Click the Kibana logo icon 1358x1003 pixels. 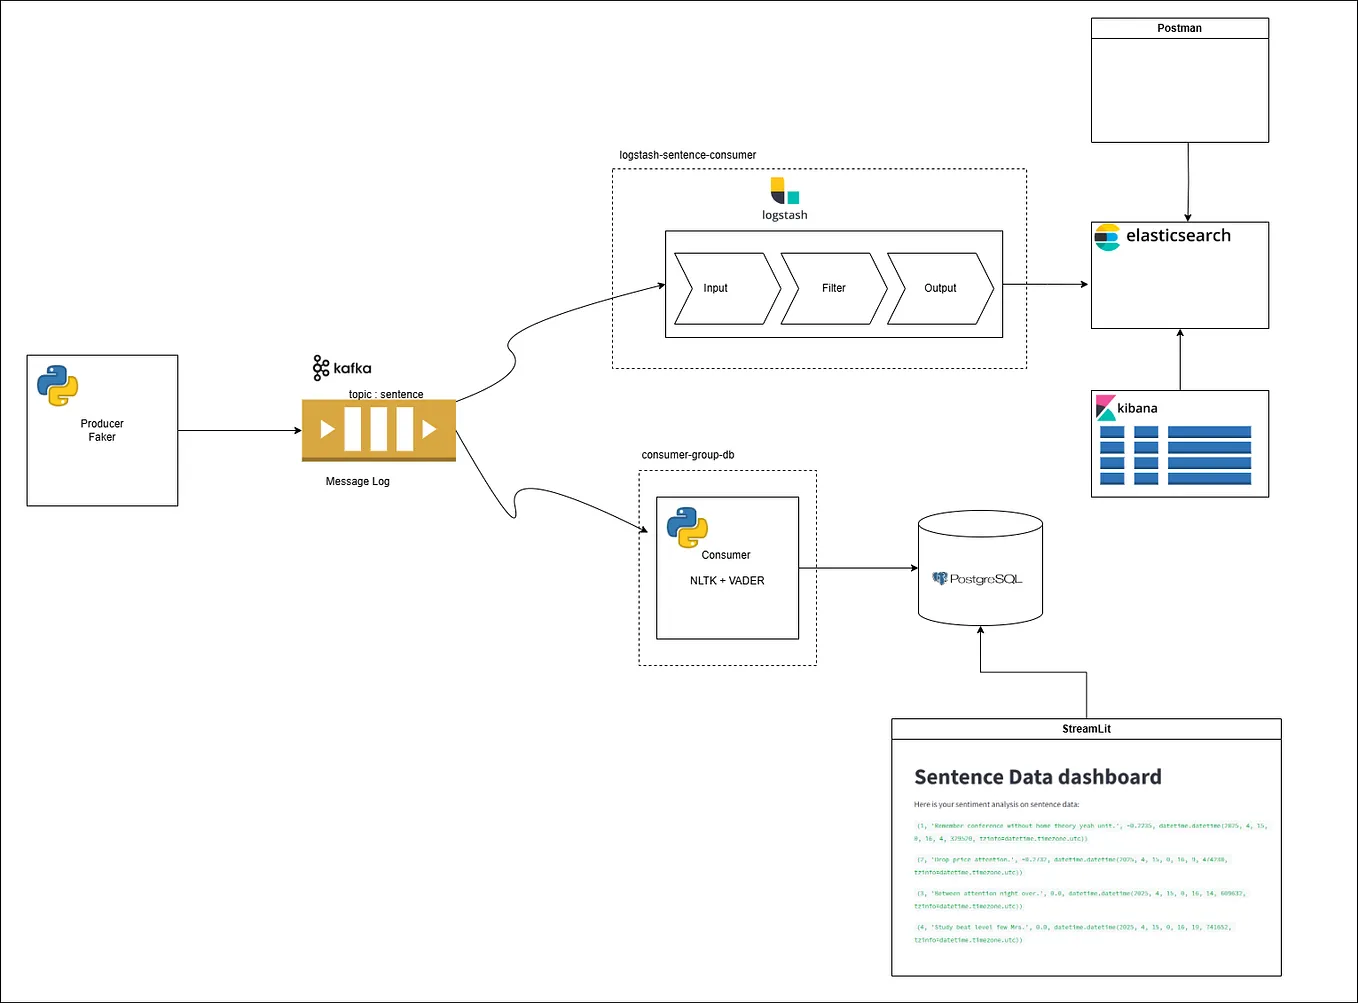point(1104,408)
